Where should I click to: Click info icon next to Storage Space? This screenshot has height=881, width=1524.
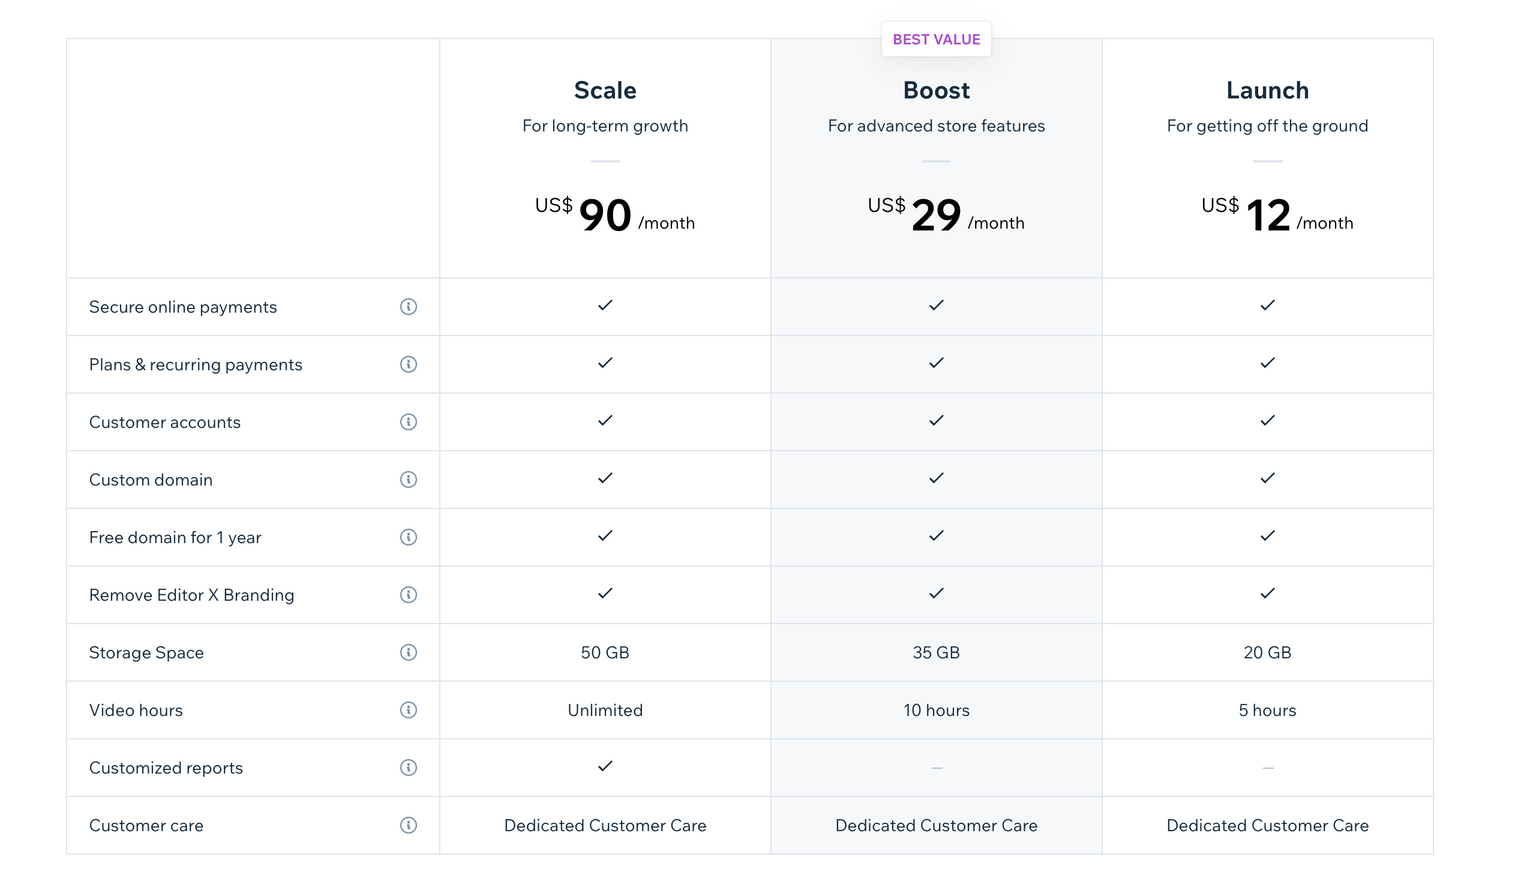pyautogui.click(x=408, y=652)
